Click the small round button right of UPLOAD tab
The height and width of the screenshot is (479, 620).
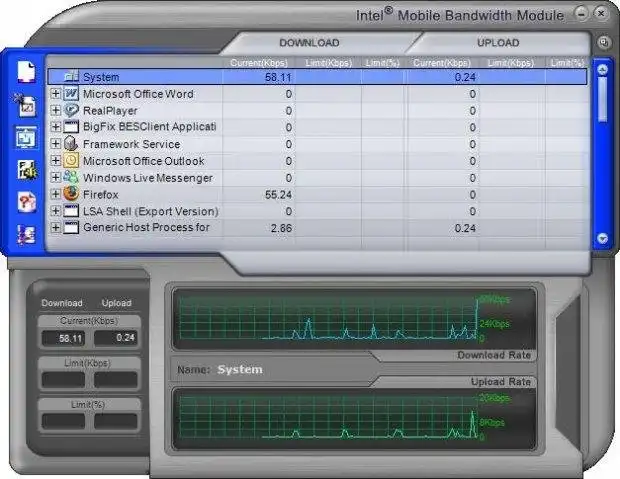pyautogui.click(x=603, y=42)
